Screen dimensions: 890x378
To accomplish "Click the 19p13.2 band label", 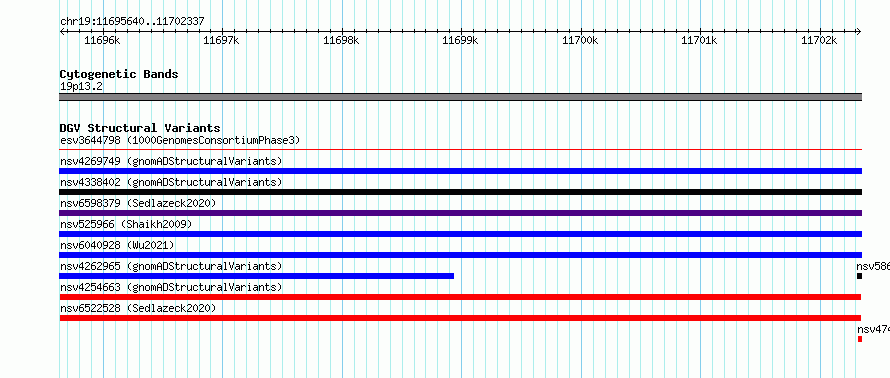I will click(81, 86).
